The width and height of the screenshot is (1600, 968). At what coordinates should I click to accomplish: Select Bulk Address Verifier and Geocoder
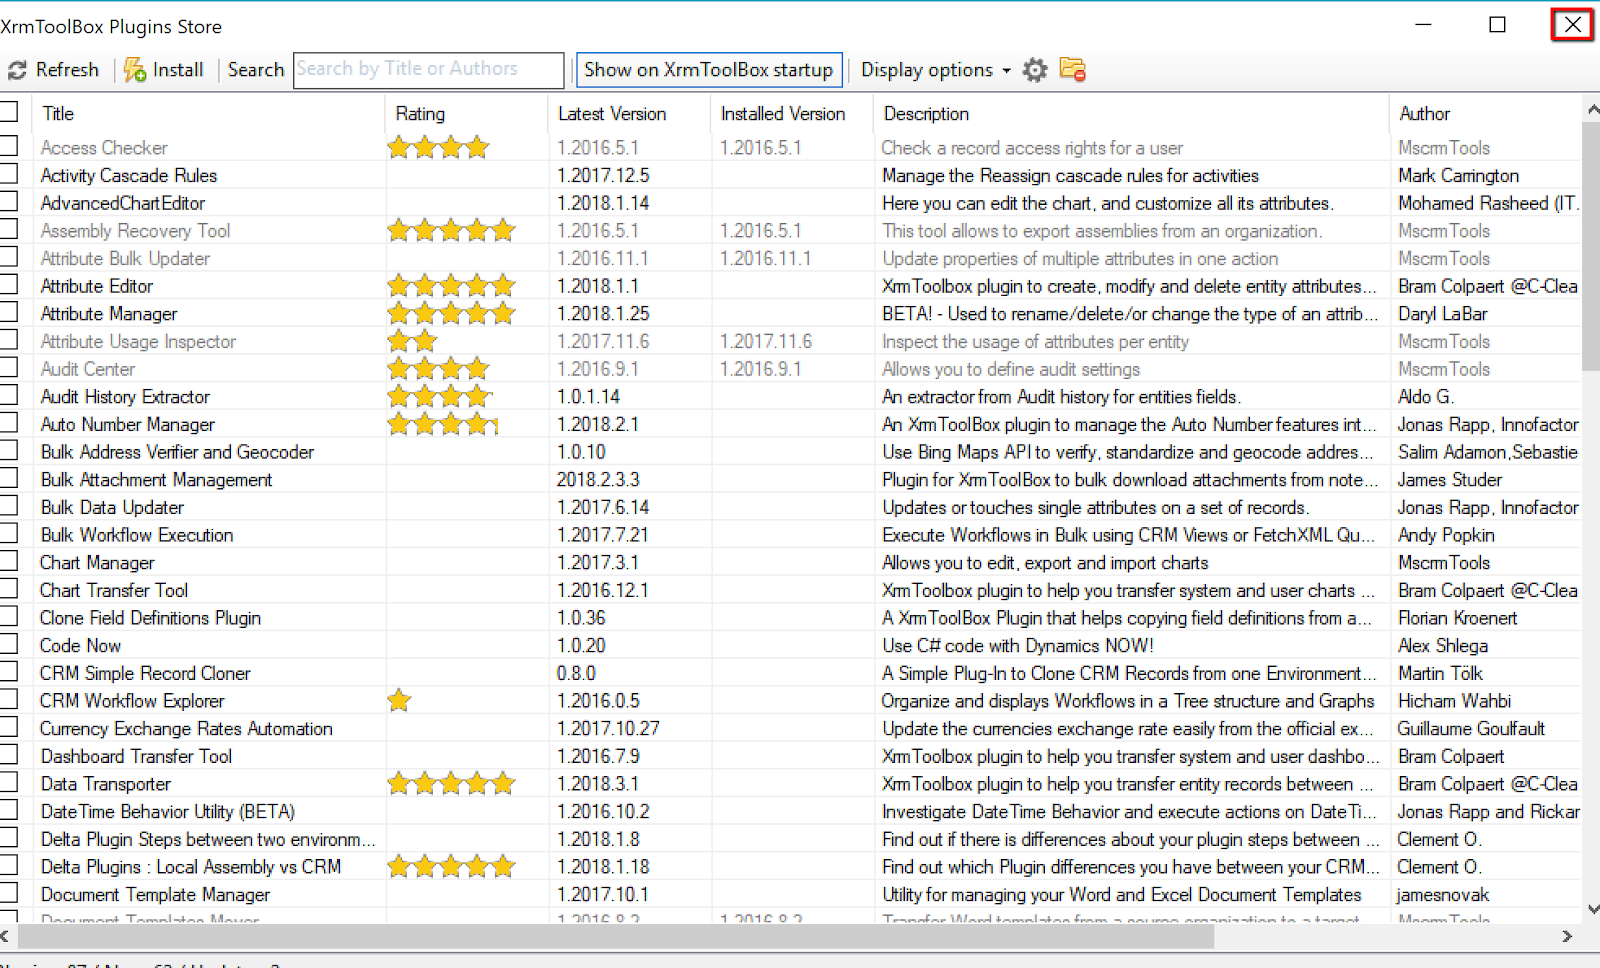tap(790, 452)
